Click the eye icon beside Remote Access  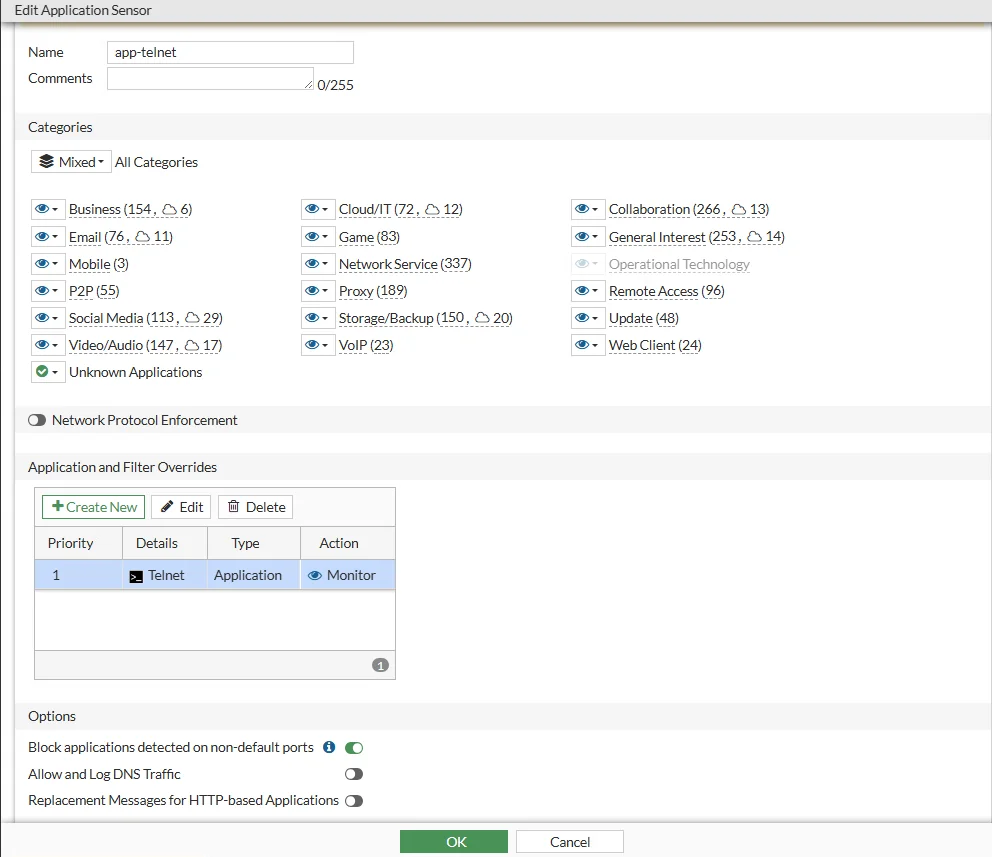click(582, 291)
